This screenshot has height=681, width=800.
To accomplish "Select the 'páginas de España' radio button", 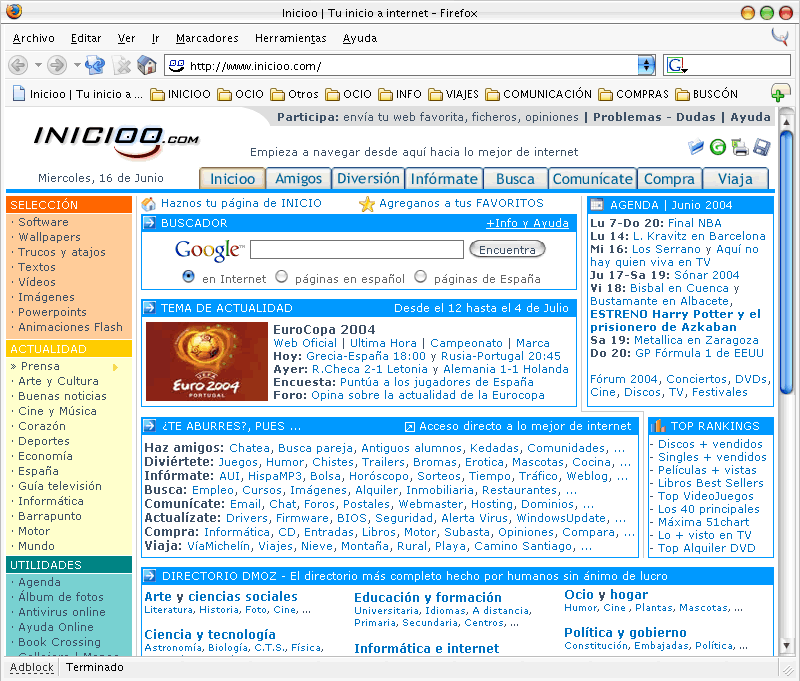I will click(420, 276).
